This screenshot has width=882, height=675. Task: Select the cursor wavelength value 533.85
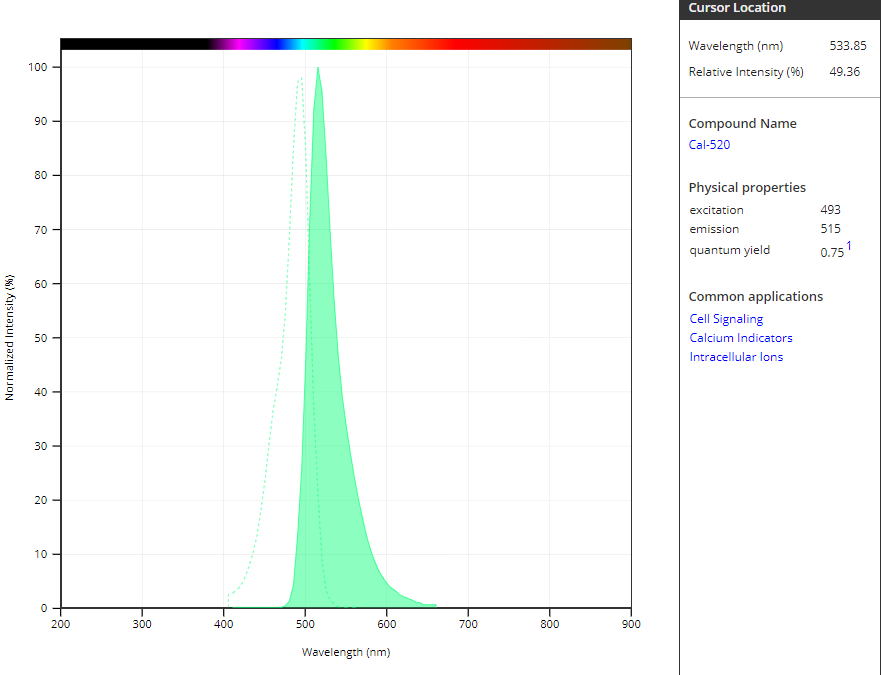[x=848, y=46]
